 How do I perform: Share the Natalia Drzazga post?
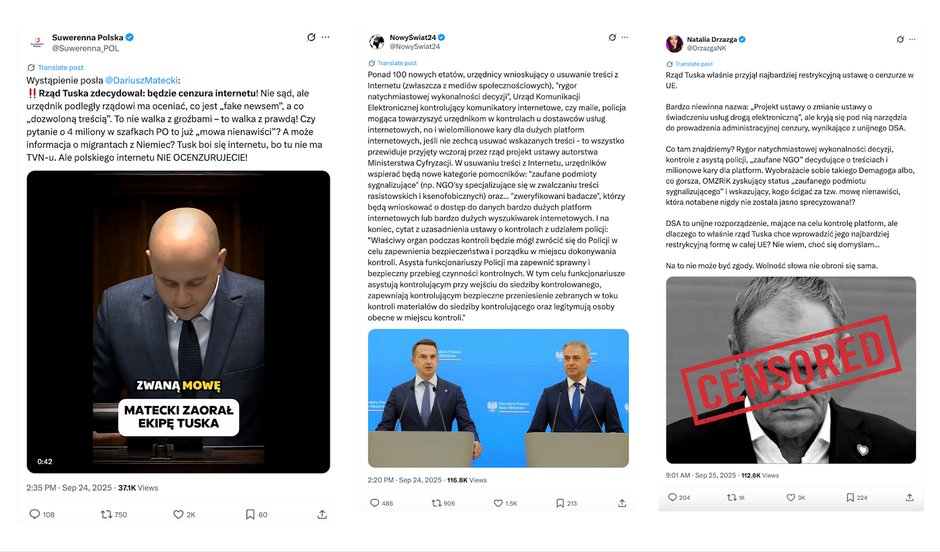(x=909, y=497)
